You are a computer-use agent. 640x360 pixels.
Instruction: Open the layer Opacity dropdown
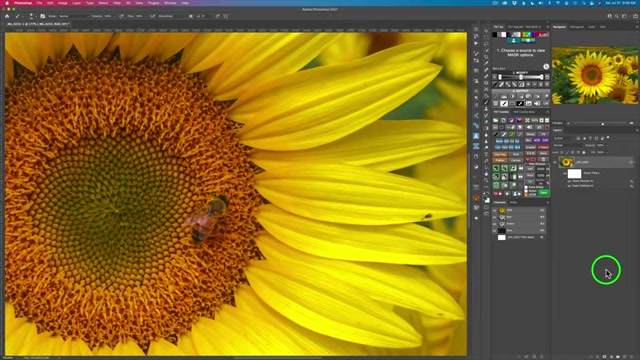(x=602, y=145)
